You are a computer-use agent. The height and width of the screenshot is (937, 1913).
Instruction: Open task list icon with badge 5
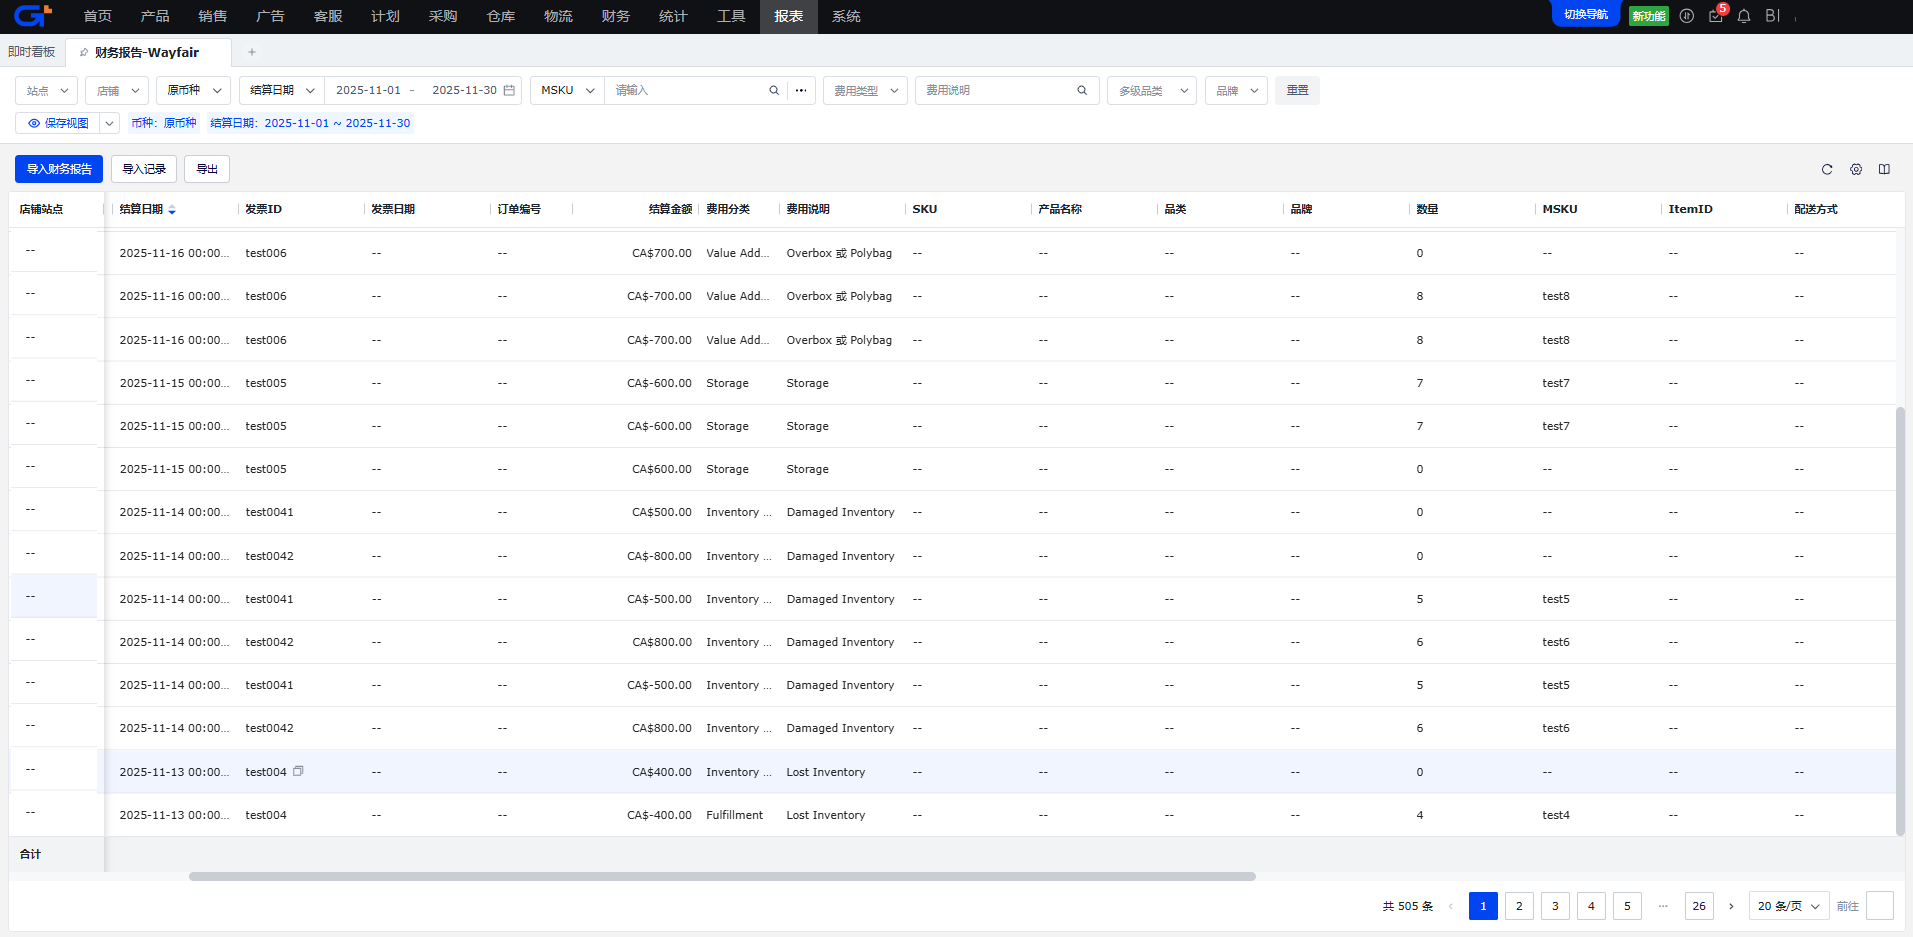pos(1716,16)
